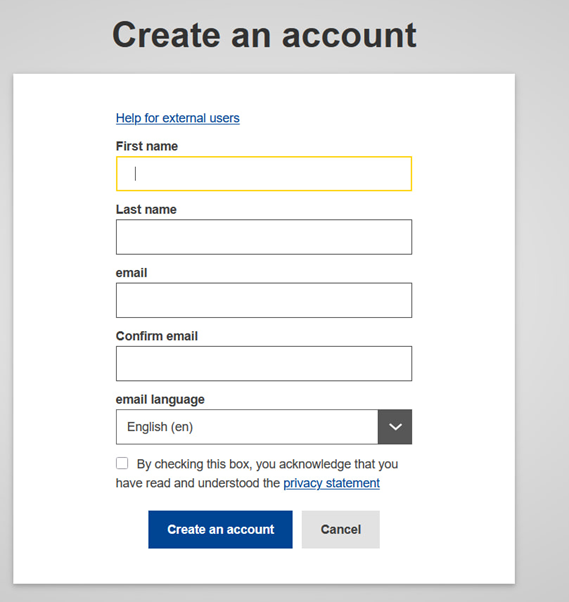The width and height of the screenshot is (569, 602).
Task: Click inside the Confirm email field
Action: pyautogui.click(x=264, y=364)
